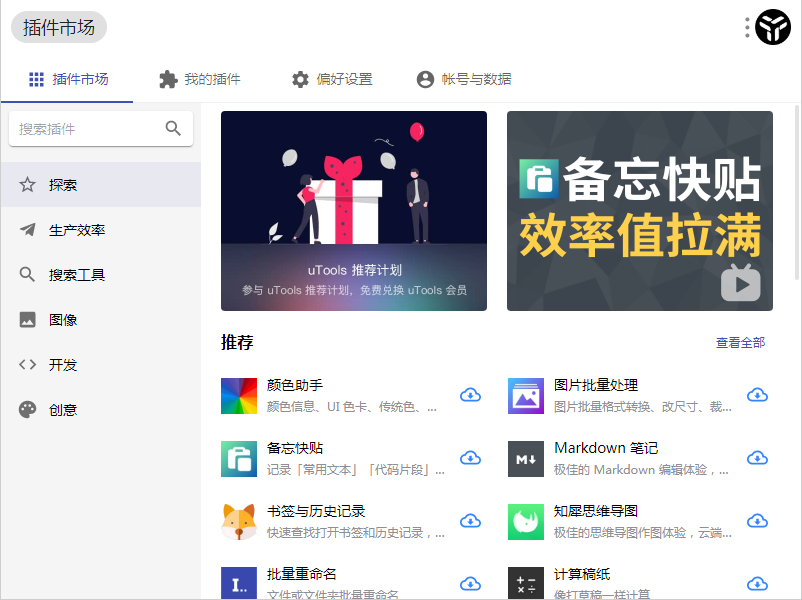The width and height of the screenshot is (802, 600).
Task: Open the 帐号与数据 tab
Action: 464,79
